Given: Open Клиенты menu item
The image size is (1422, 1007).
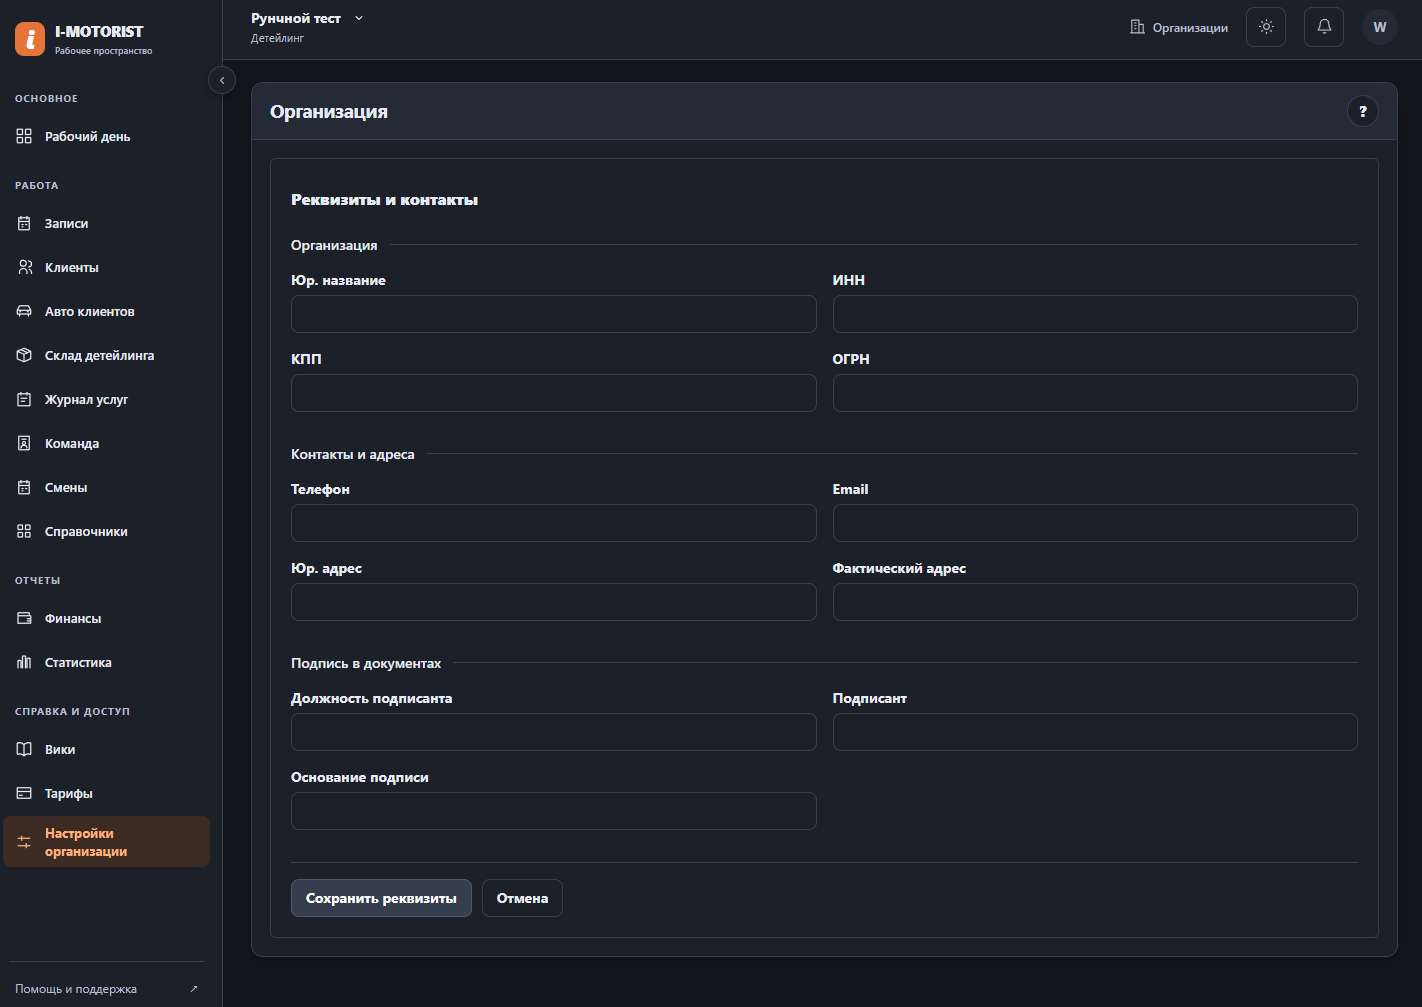Looking at the screenshot, I should 107,267.
